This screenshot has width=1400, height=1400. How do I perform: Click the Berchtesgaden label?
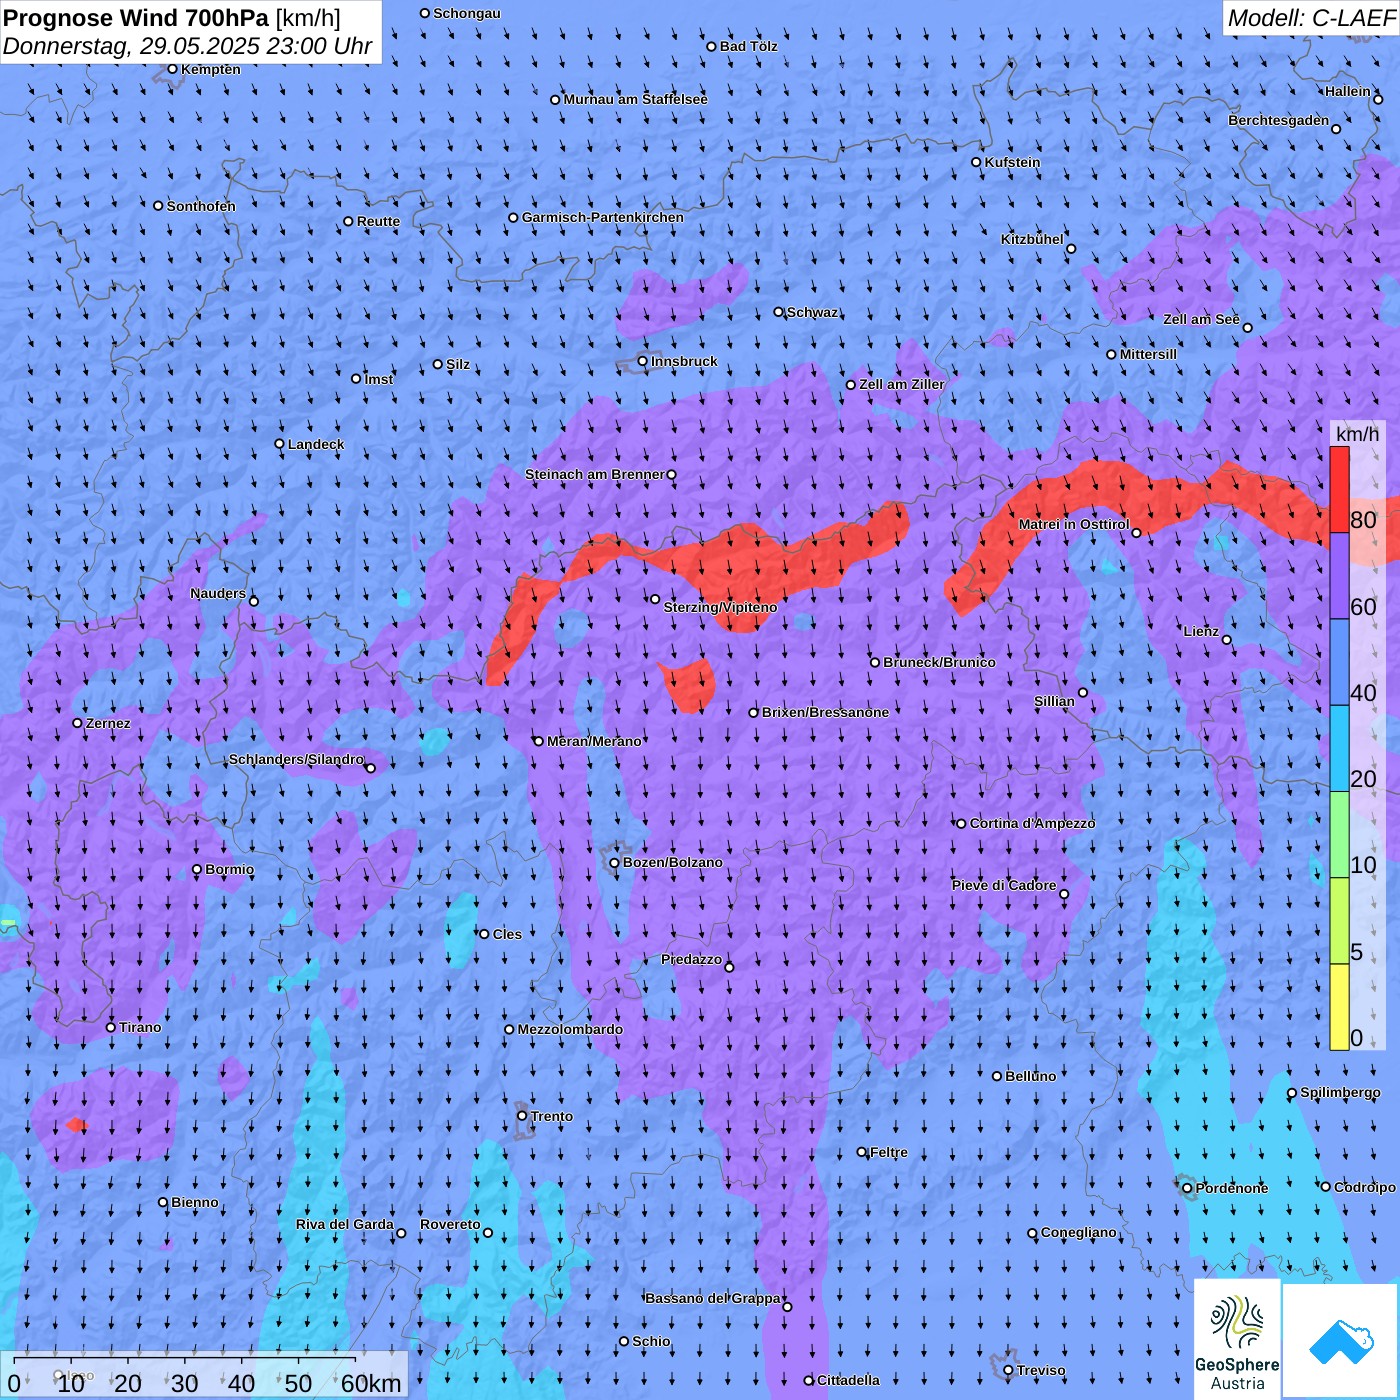pos(1279,120)
